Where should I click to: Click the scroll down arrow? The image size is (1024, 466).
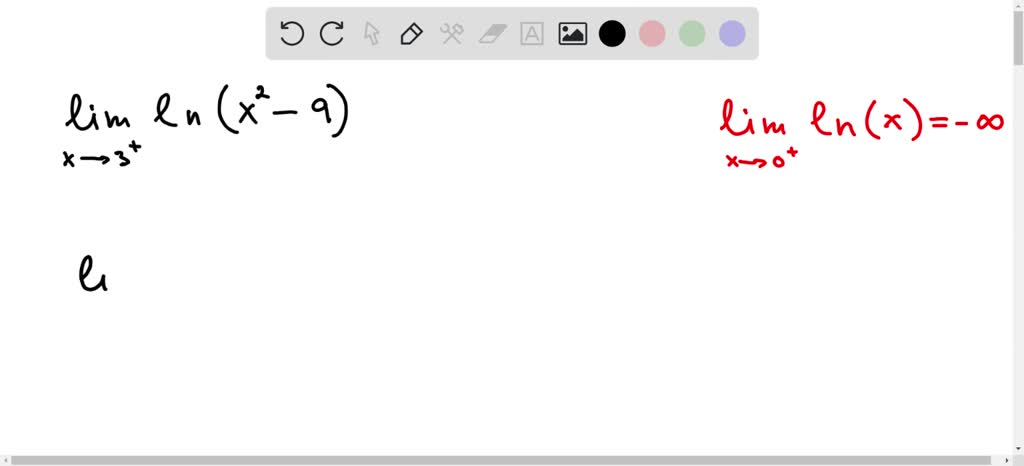coord(1019,450)
